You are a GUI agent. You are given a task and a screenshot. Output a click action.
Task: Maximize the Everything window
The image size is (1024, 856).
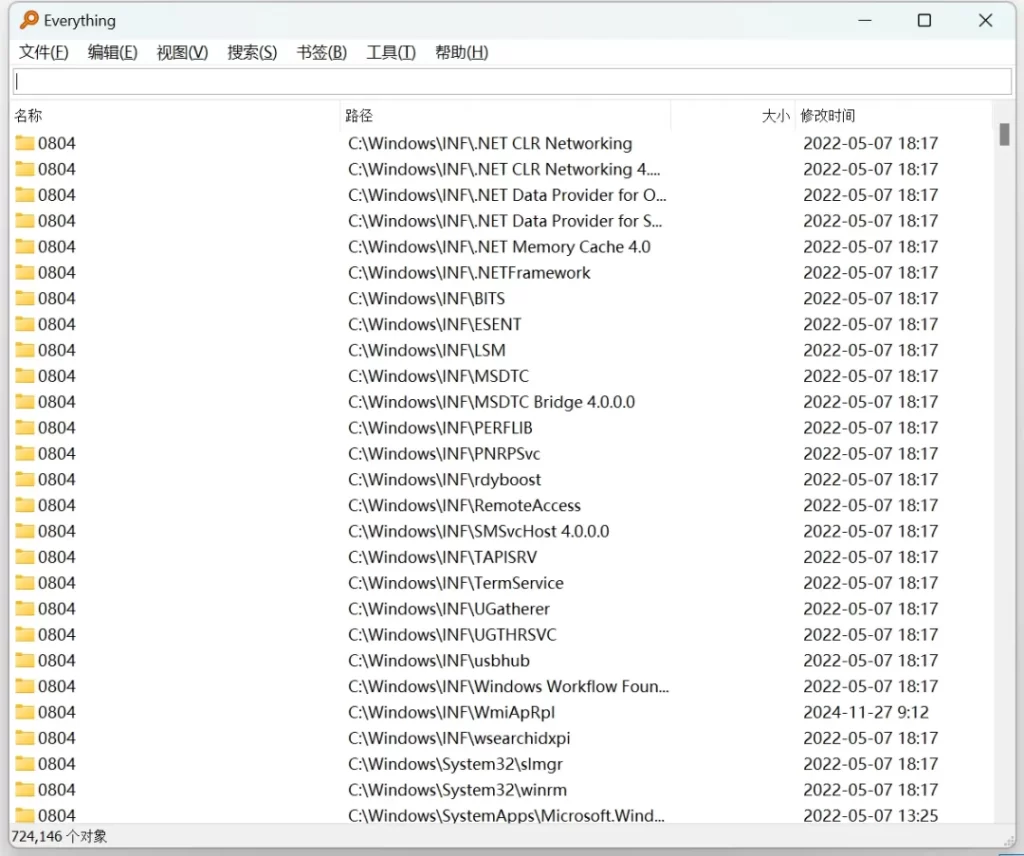coord(924,20)
